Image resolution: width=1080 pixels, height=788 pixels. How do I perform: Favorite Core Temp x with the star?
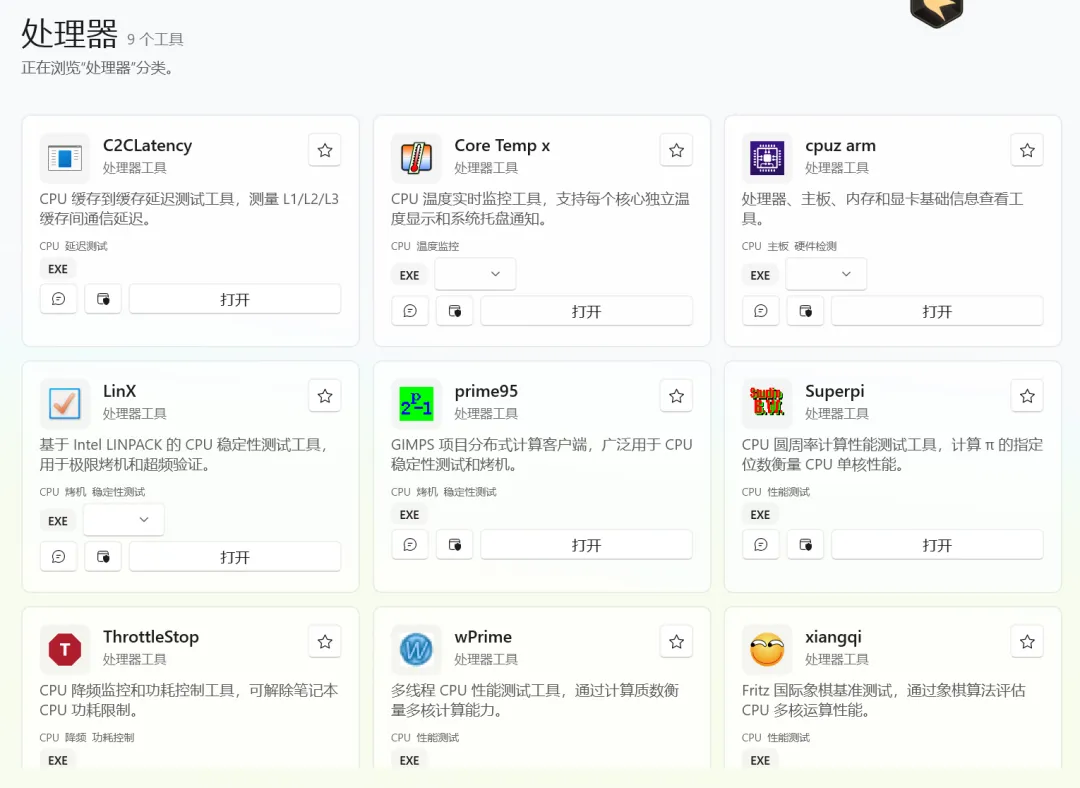coord(676,150)
